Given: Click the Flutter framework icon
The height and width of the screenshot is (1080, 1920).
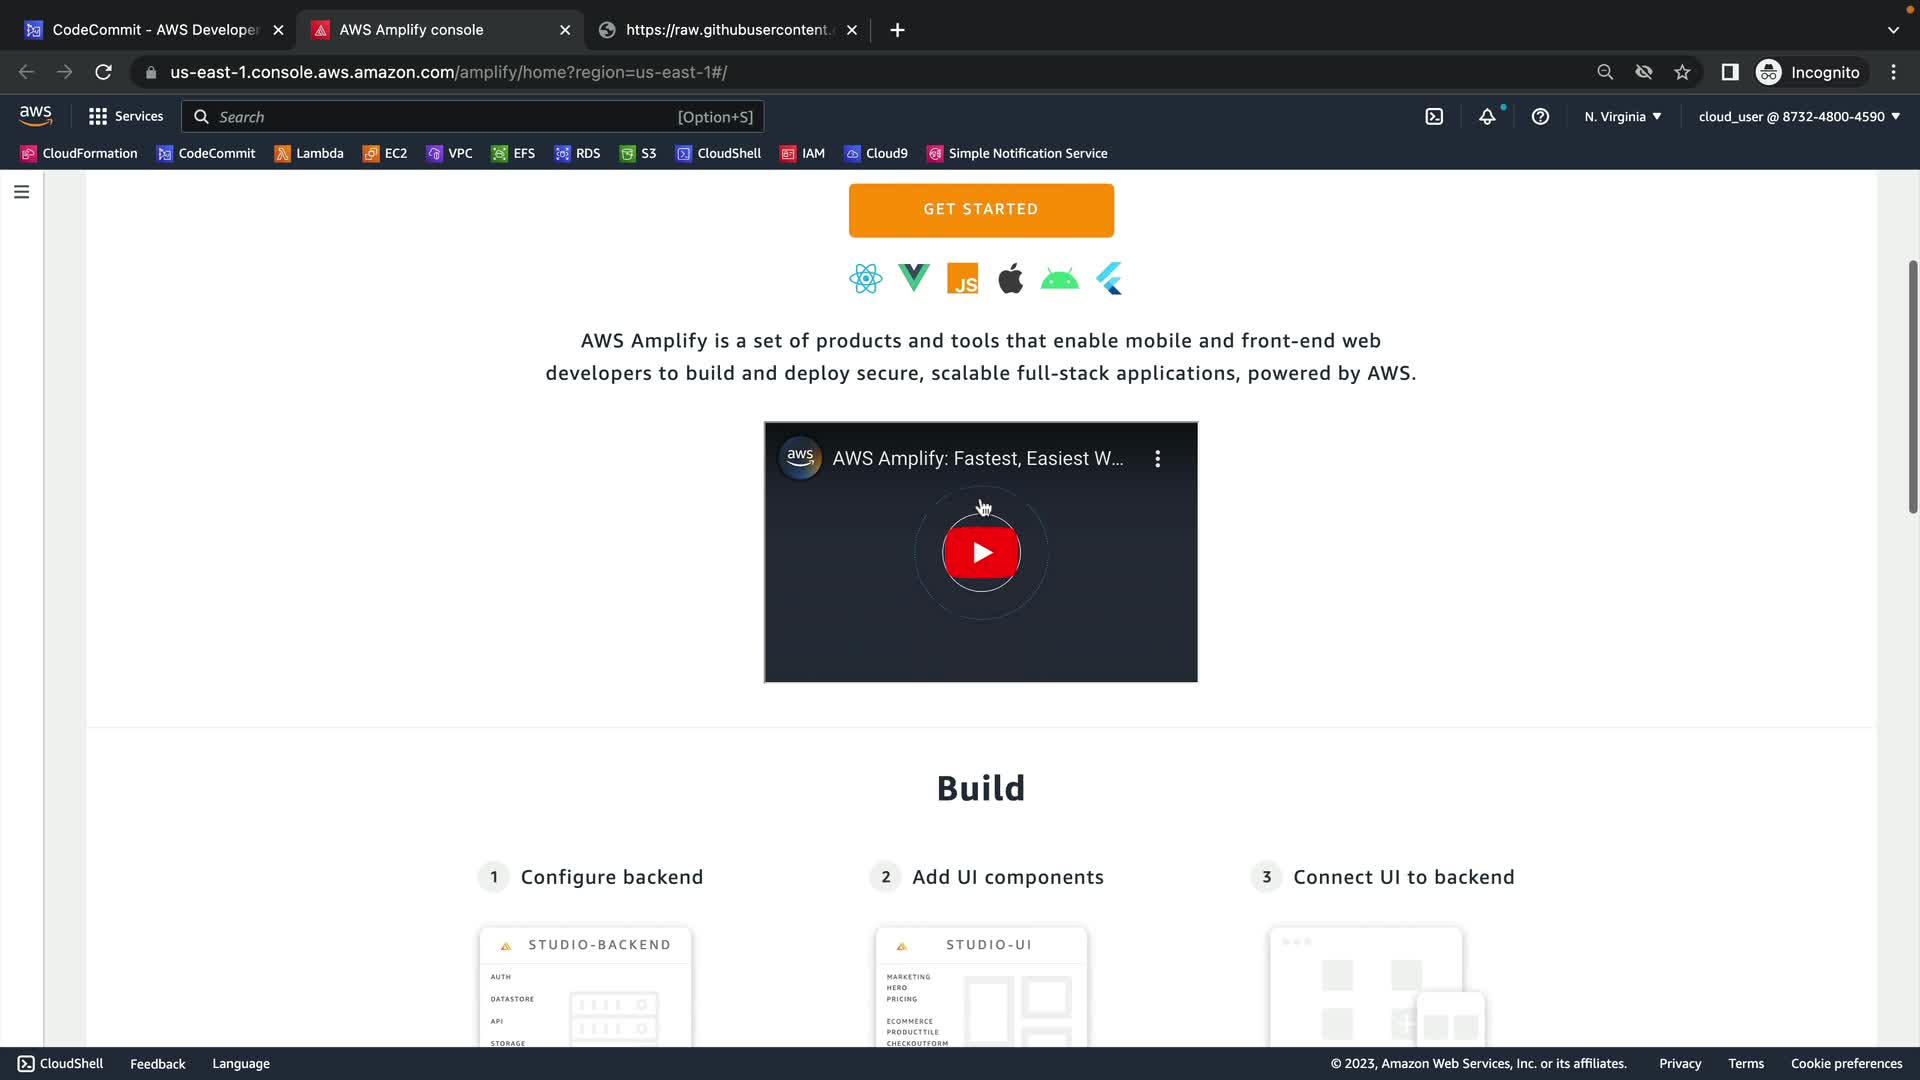Looking at the screenshot, I should coord(1109,279).
